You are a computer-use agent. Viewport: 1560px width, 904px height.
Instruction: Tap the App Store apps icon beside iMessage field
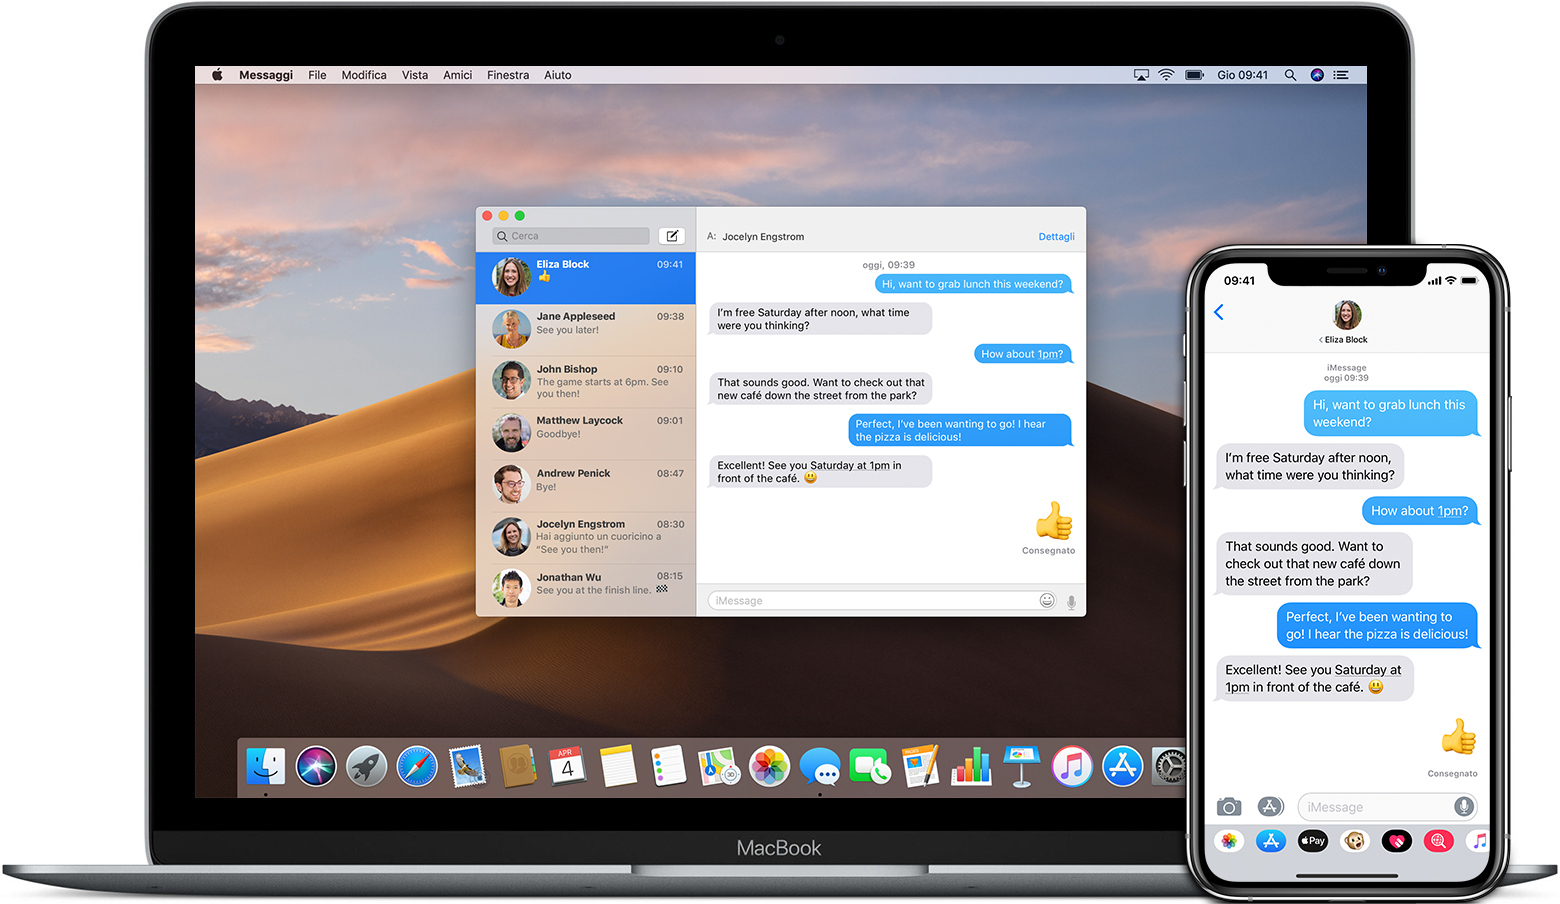1270,806
